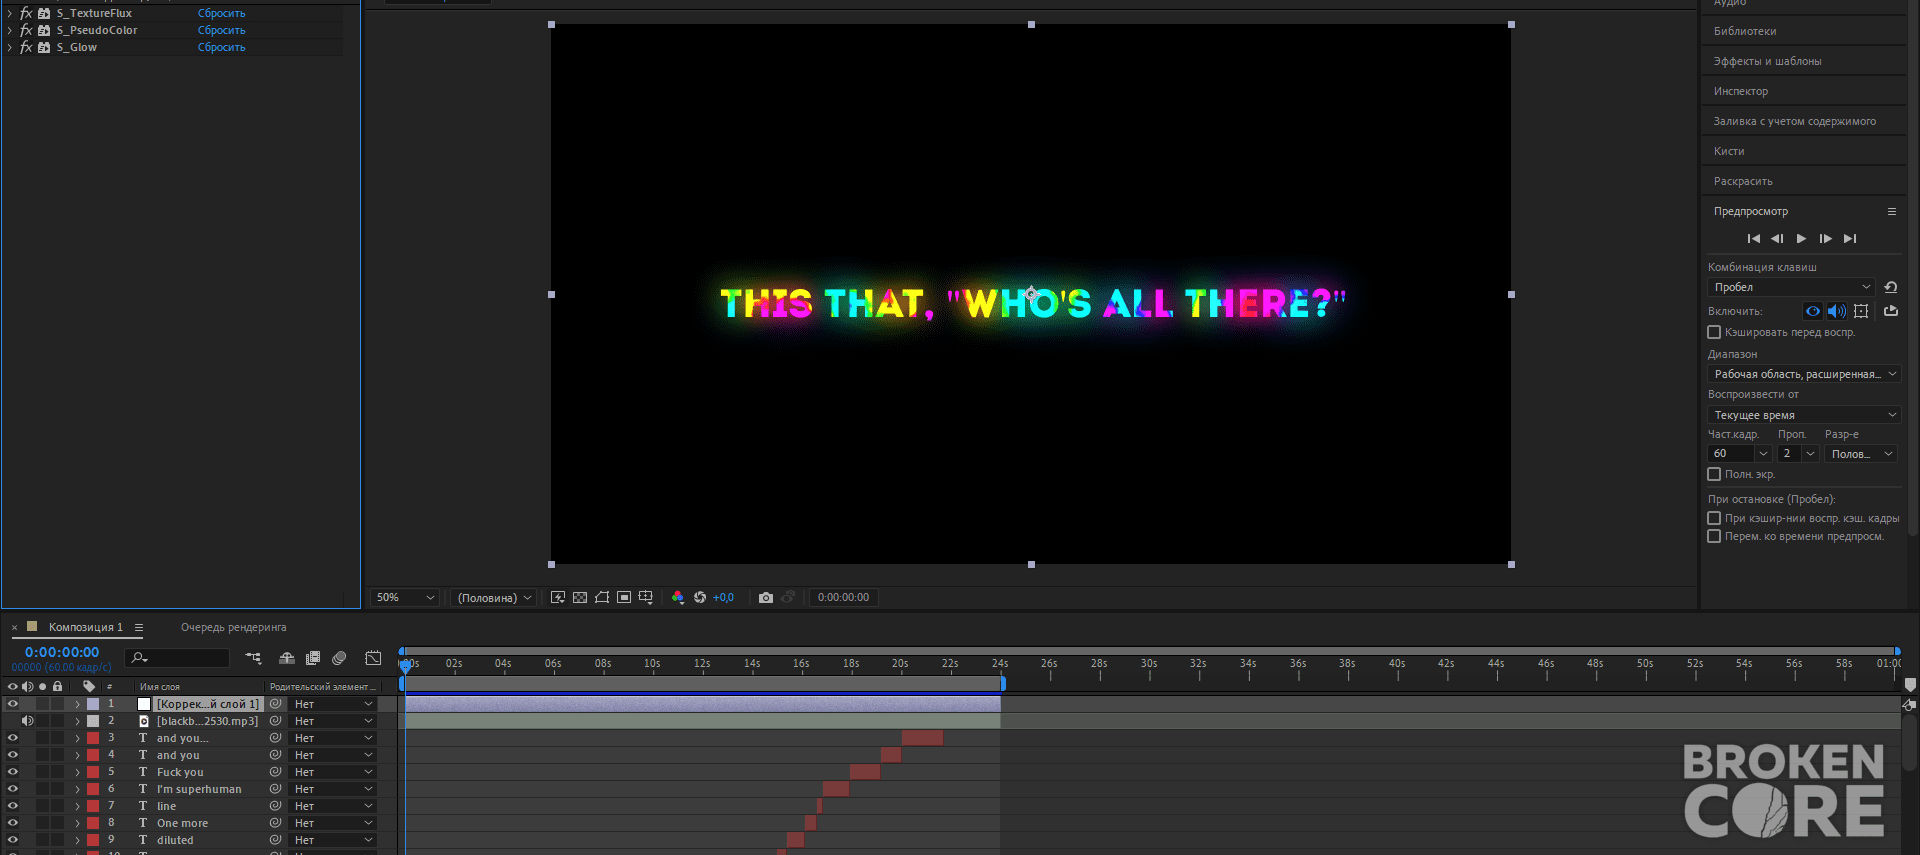This screenshot has width=1920, height=855.
Task: Click the region of interest icon
Action: point(624,597)
